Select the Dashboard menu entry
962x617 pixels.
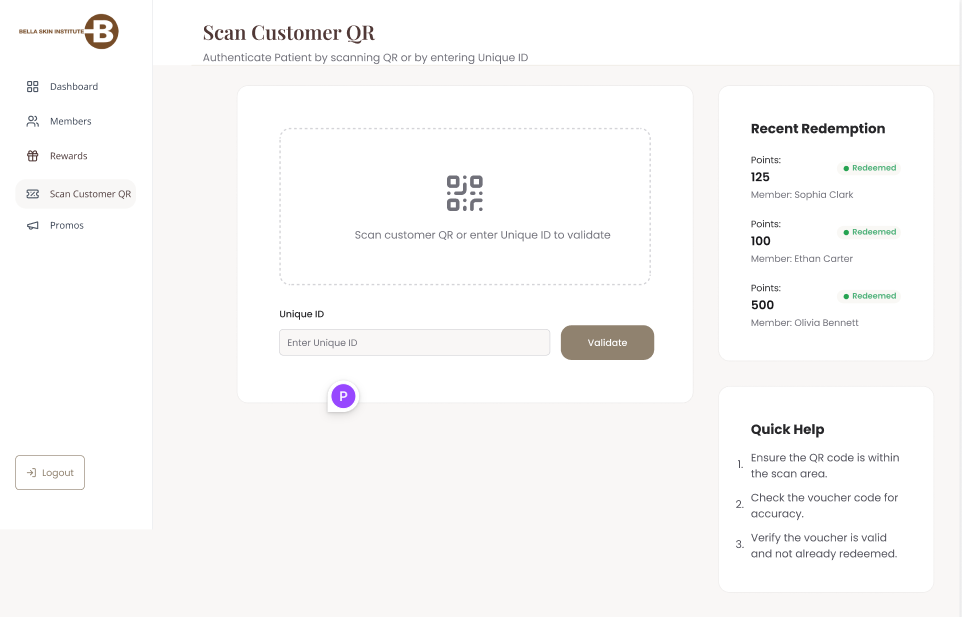coord(74,86)
